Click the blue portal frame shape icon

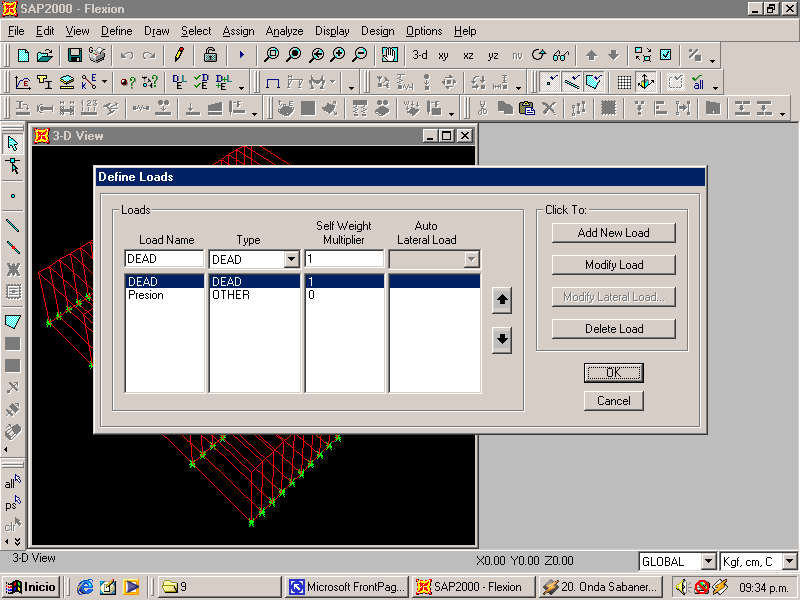(x=273, y=82)
